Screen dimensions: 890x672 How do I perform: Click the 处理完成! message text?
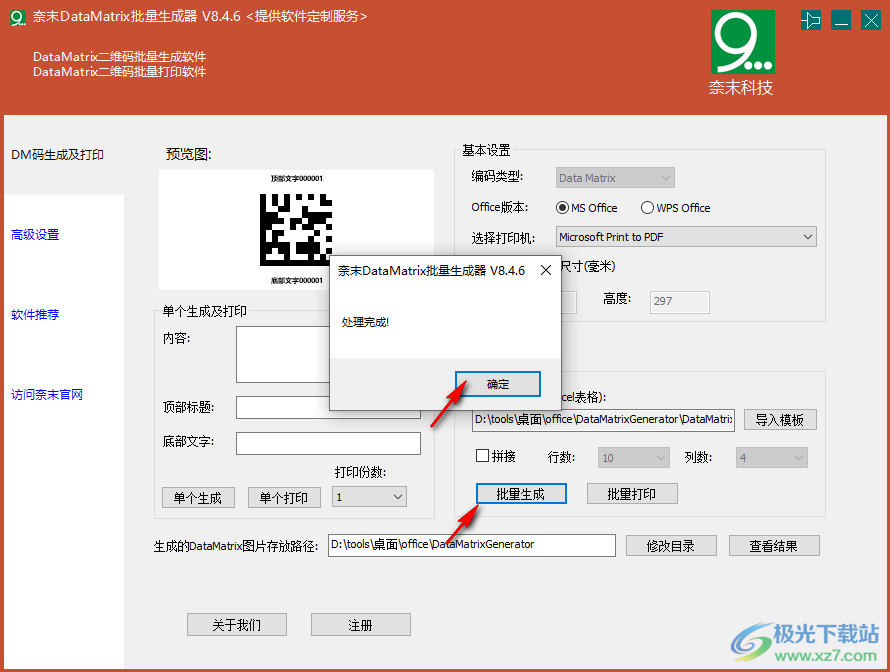click(x=365, y=322)
